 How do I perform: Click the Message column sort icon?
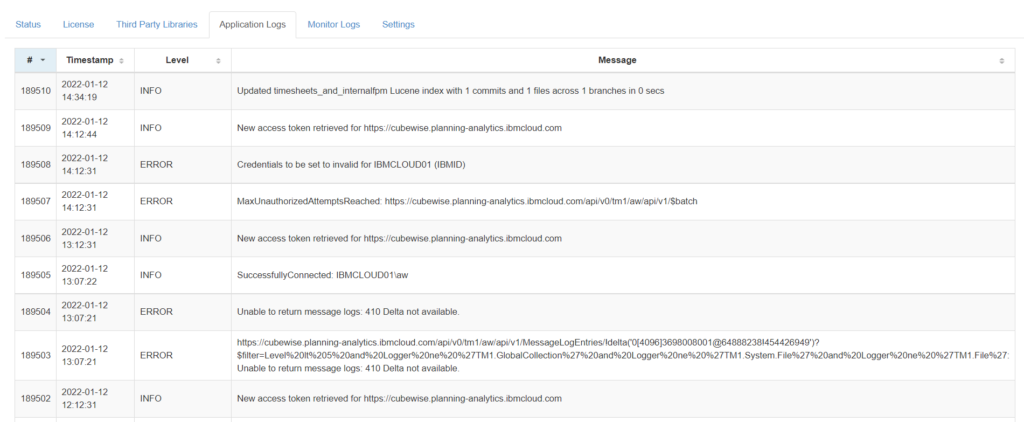click(1001, 61)
